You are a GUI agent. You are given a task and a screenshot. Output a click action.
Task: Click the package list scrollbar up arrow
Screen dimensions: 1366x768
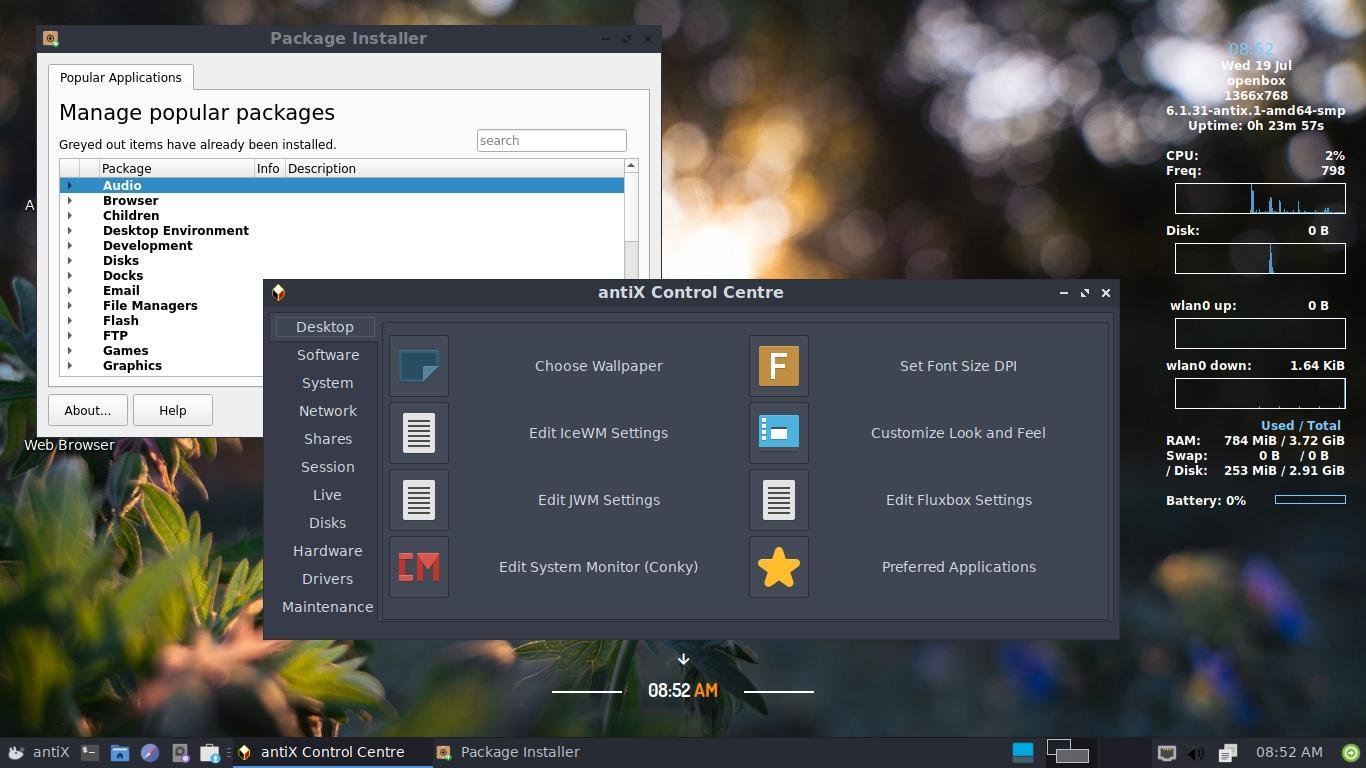pyautogui.click(x=631, y=165)
